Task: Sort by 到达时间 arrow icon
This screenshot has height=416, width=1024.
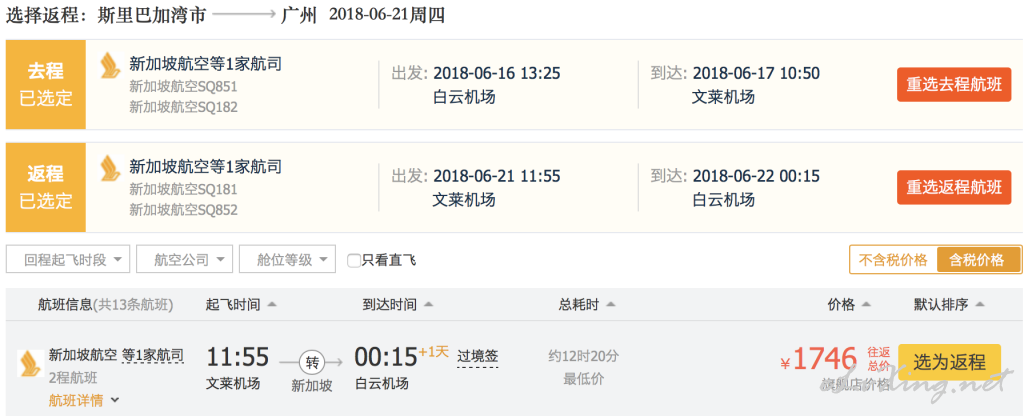Action: pos(428,304)
